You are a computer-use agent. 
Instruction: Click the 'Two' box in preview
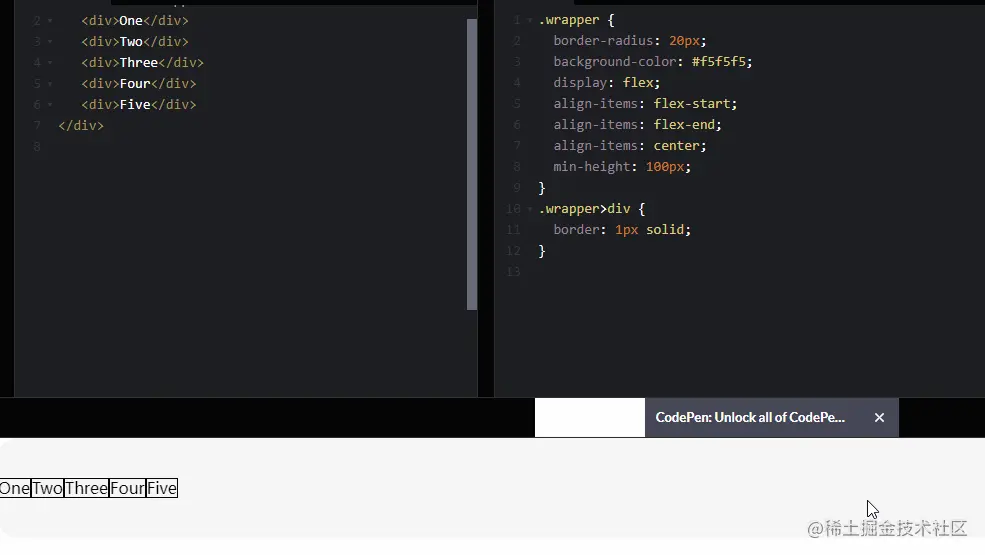(x=47, y=488)
